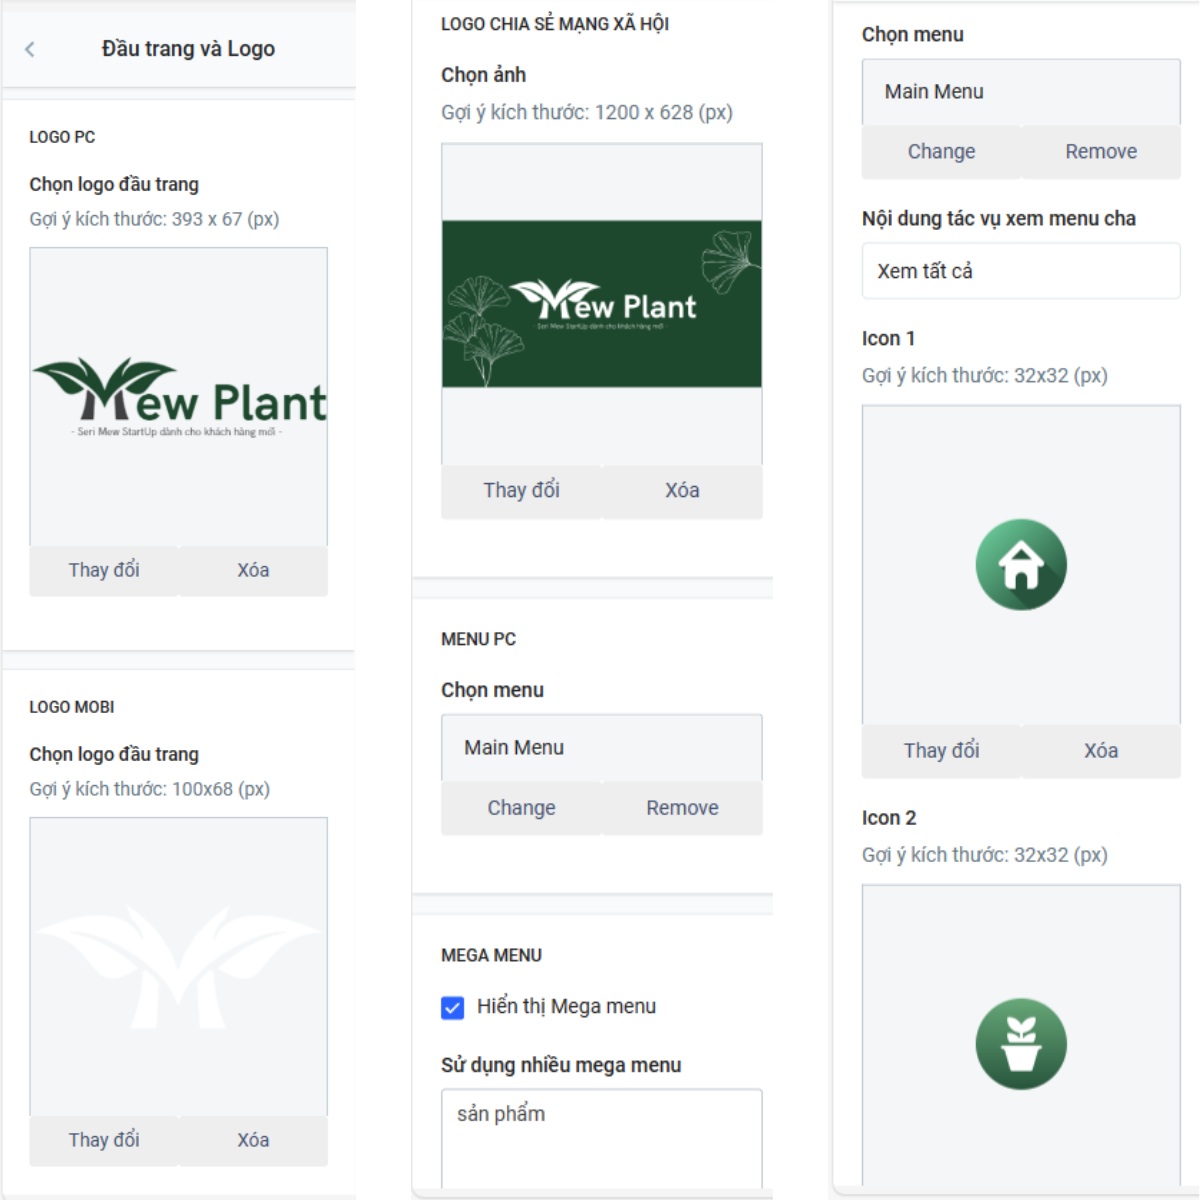Click the Xem tất cả text input field
Viewport: 1200px width, 1200px height.
pyautogui.click(x=1021, y=271)
